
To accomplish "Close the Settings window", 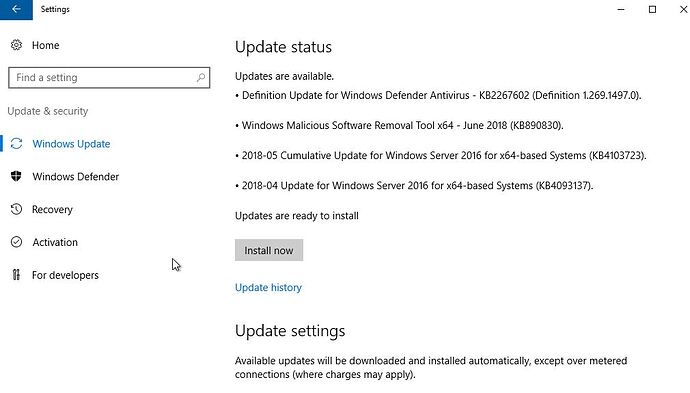I will (683, 9).
